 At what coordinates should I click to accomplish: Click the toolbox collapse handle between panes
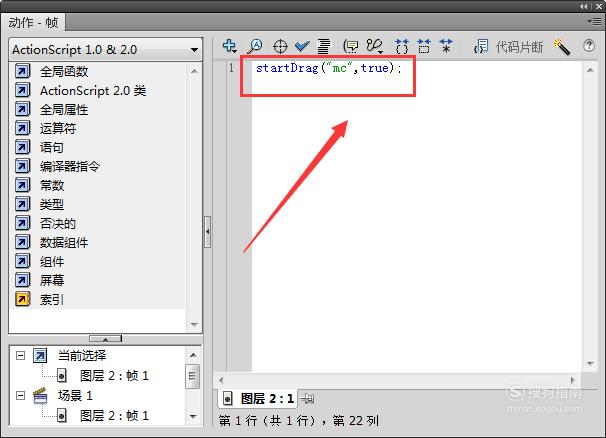coord(208,232)
